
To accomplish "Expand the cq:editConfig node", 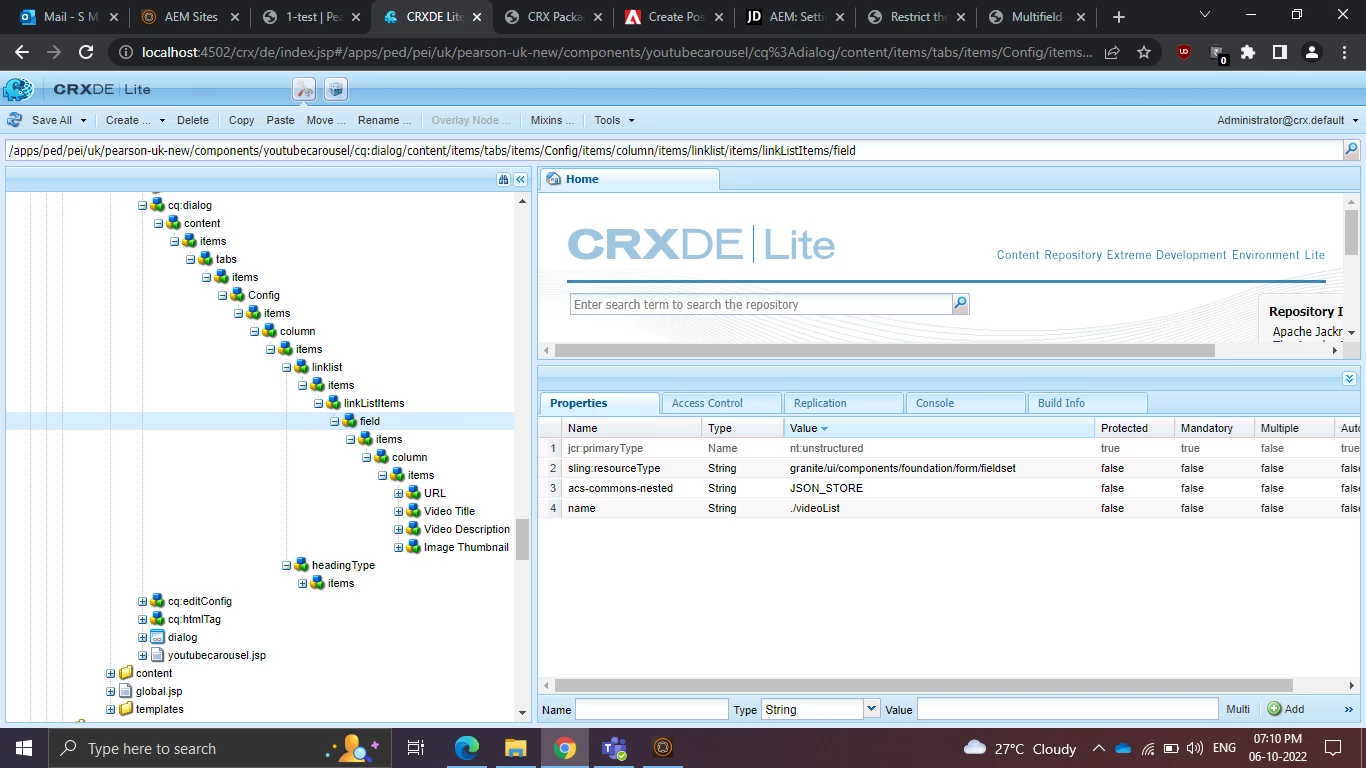I will tap(142, 601).
